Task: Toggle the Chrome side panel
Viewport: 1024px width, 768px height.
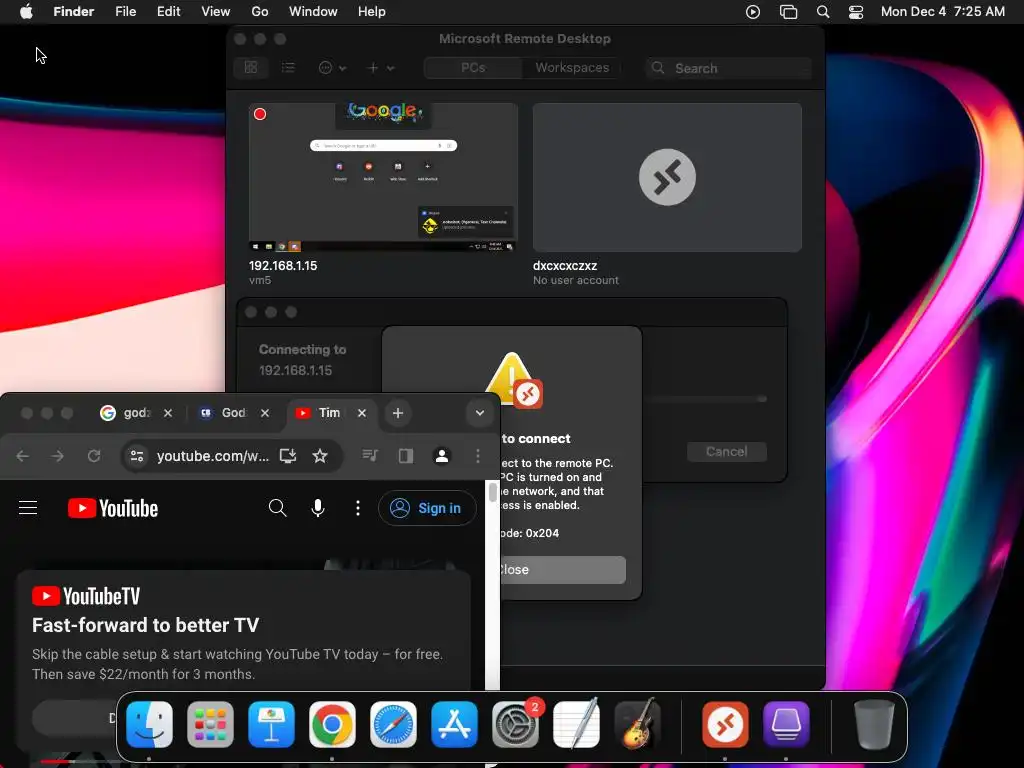Action: coord(406,456)
